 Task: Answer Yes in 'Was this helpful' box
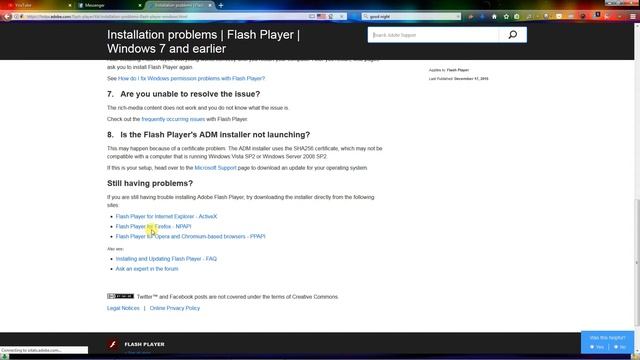(x=597, y=347)
